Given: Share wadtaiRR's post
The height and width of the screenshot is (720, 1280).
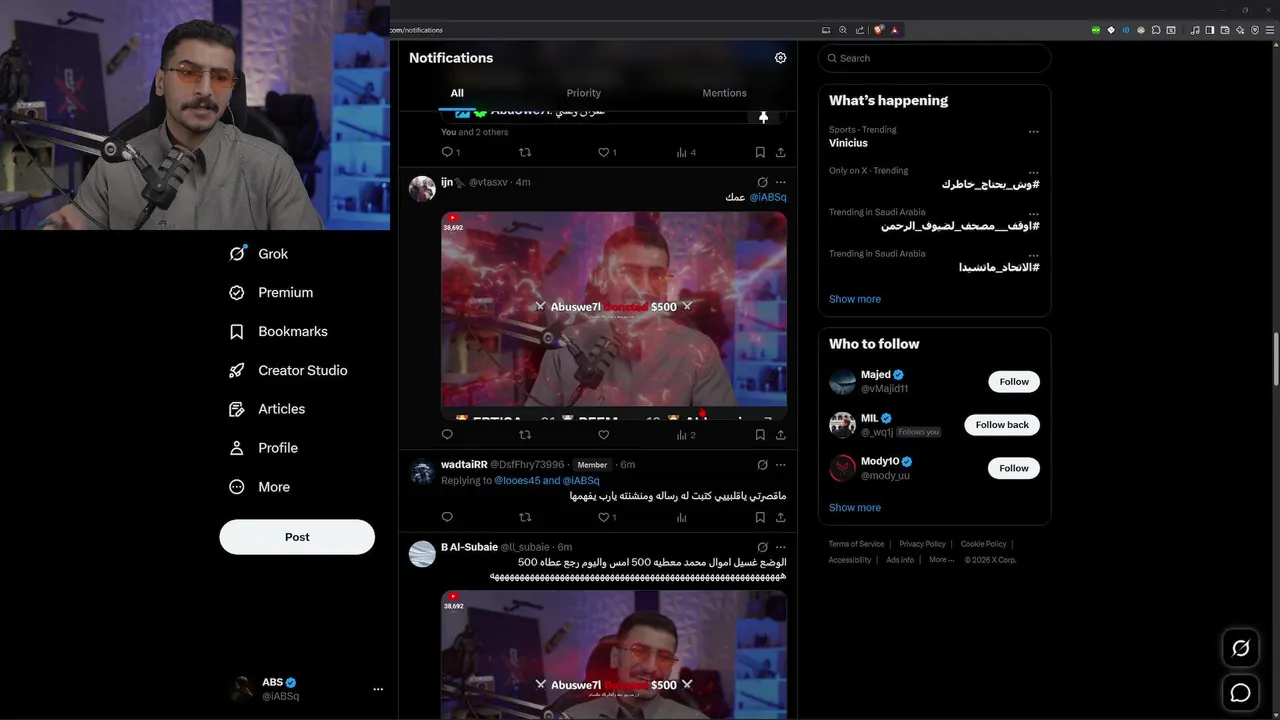Looking at the screenshot, I should [x=780, y=517].
